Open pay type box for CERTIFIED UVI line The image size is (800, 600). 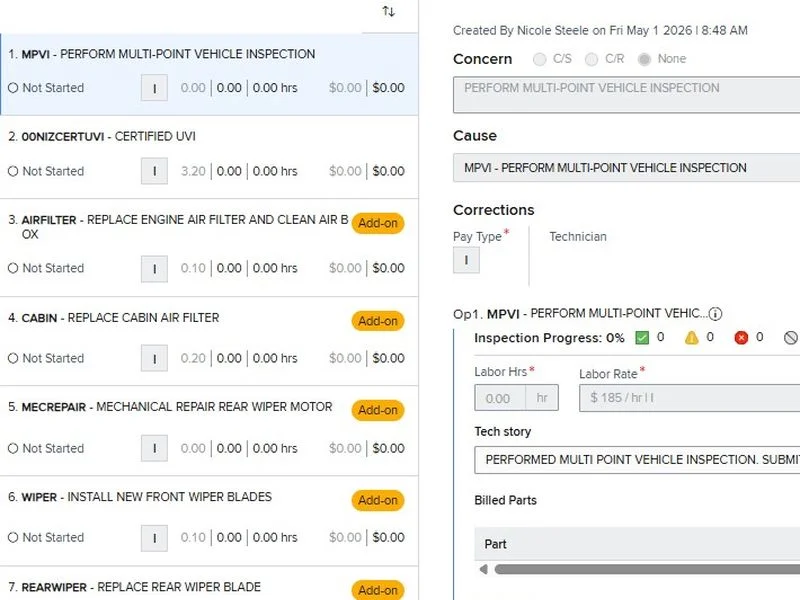[x=154, y=171]
